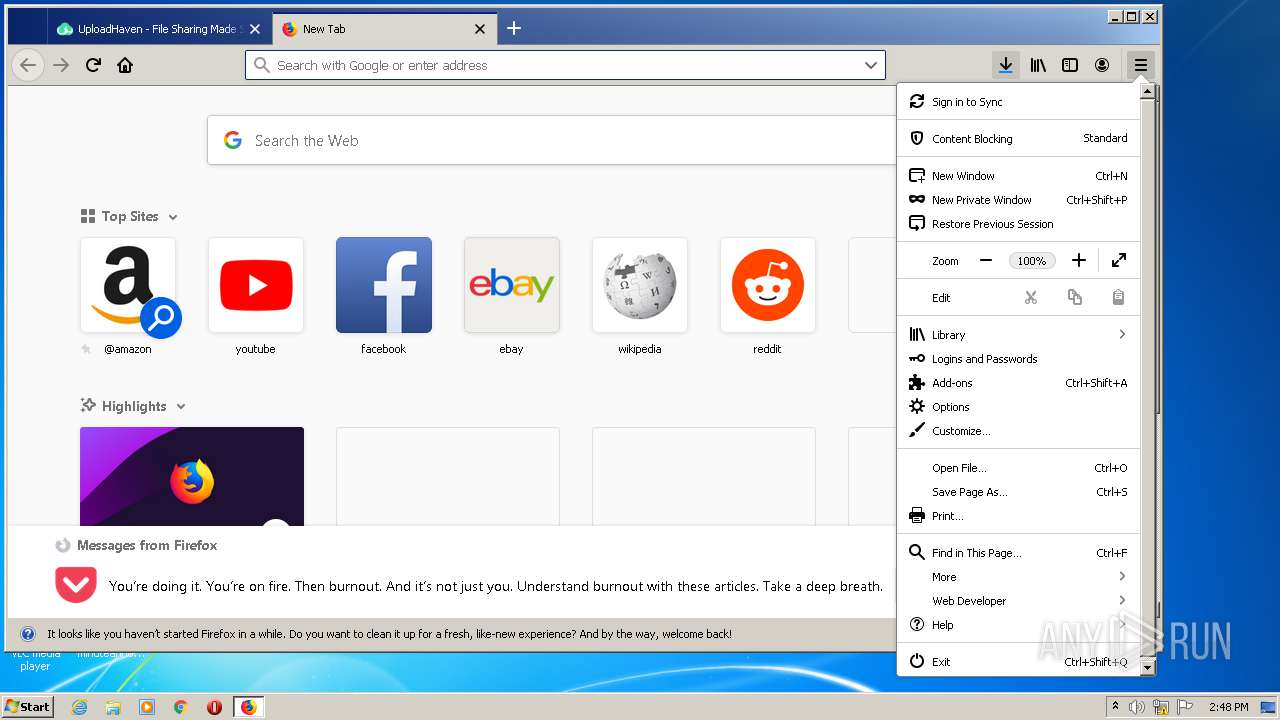Select Sign in to Sync
Screen dimensions: 1280x720
pos(1018,102)
